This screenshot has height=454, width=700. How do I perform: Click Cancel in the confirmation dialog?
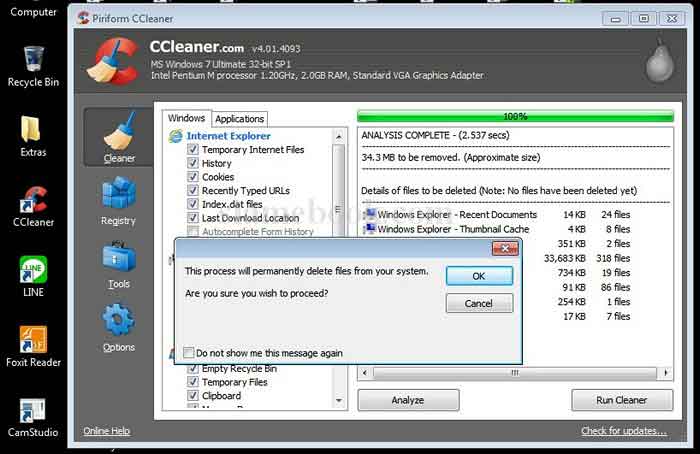coord(479,304)
